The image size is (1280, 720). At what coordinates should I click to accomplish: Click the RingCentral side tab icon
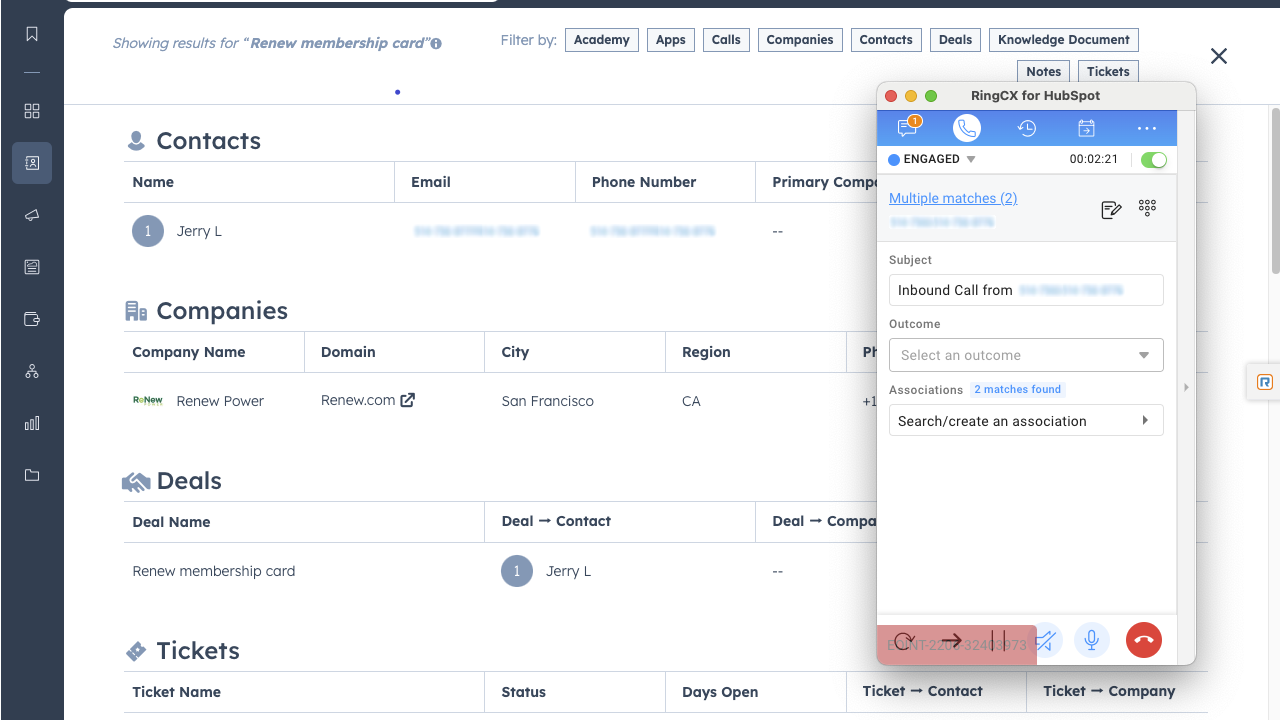tap(1265, 382)
